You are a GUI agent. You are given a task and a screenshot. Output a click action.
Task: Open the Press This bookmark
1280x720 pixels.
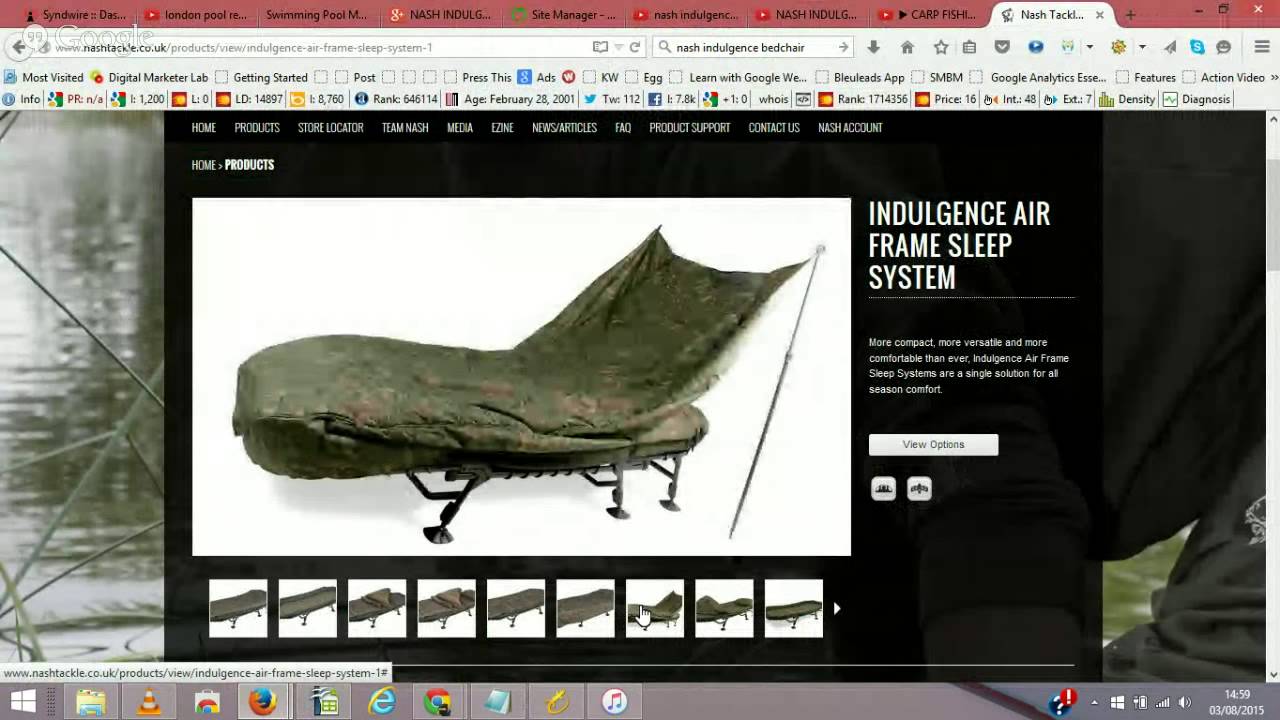(x=477, y=77)
